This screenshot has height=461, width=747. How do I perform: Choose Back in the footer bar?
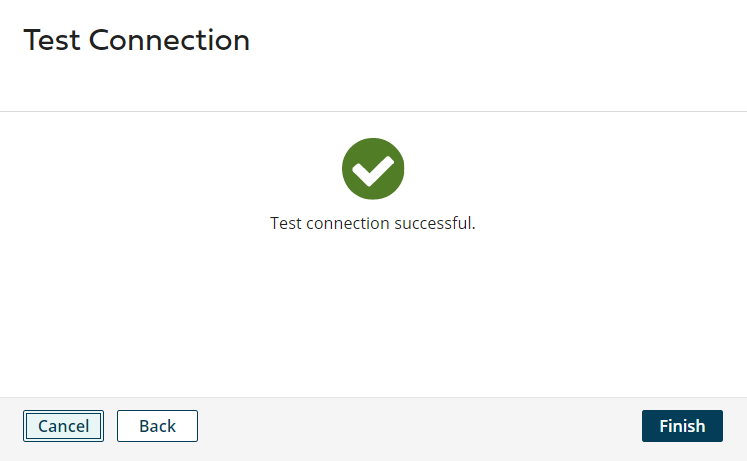pyautogui.click(x=157, y=426)
